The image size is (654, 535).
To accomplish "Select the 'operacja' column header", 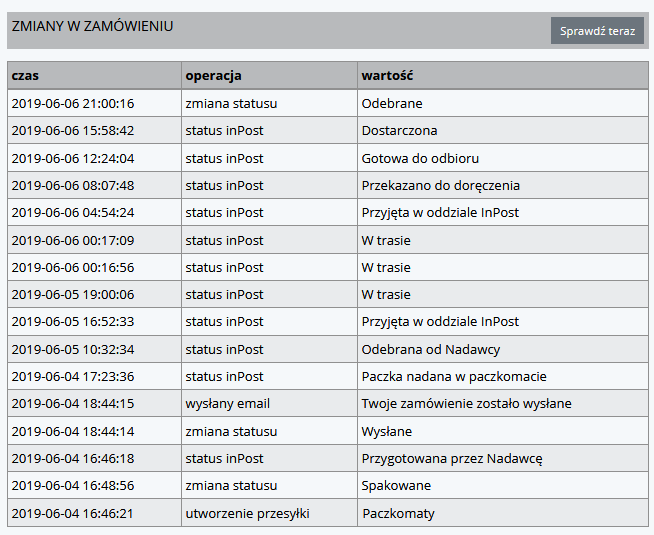I will pyautogui.click(x=213, y=75).
